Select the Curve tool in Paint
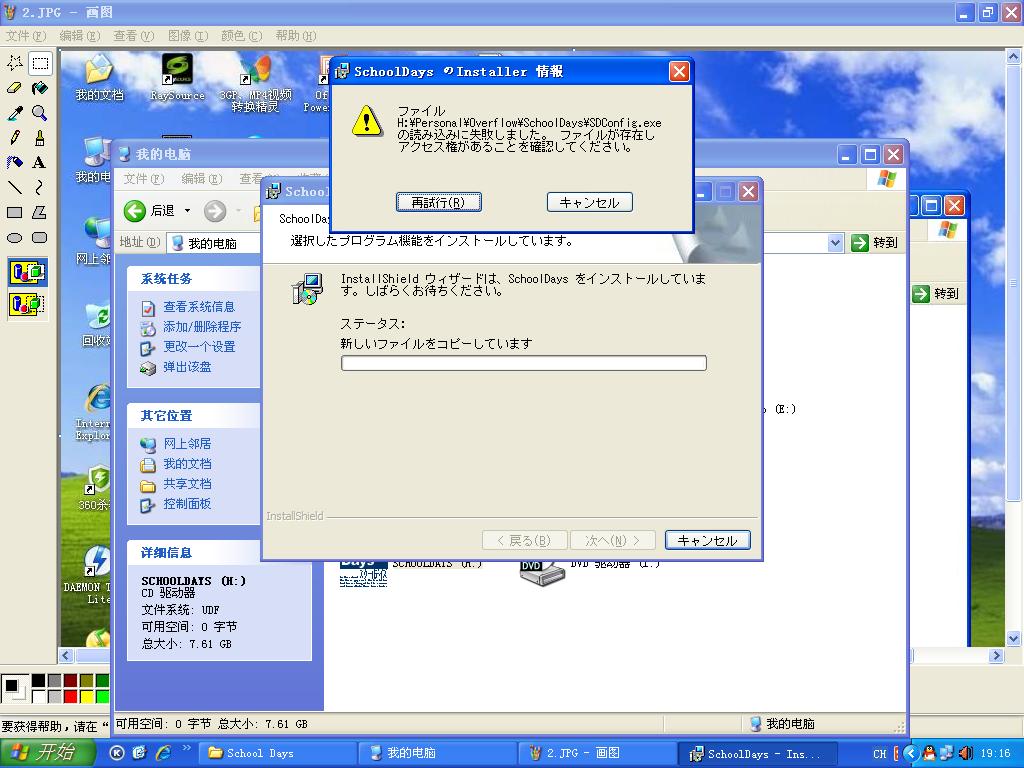1024x768 pixels. click(x=40, y=187)
